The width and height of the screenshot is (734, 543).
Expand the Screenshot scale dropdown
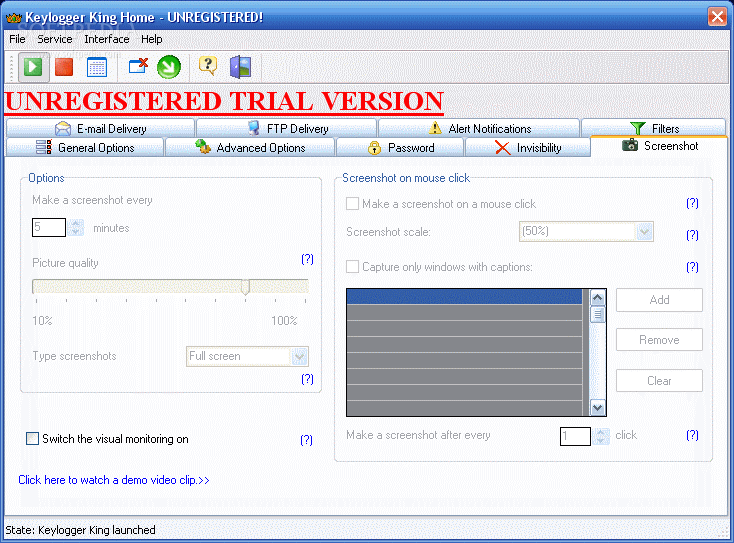pos(644,231)
